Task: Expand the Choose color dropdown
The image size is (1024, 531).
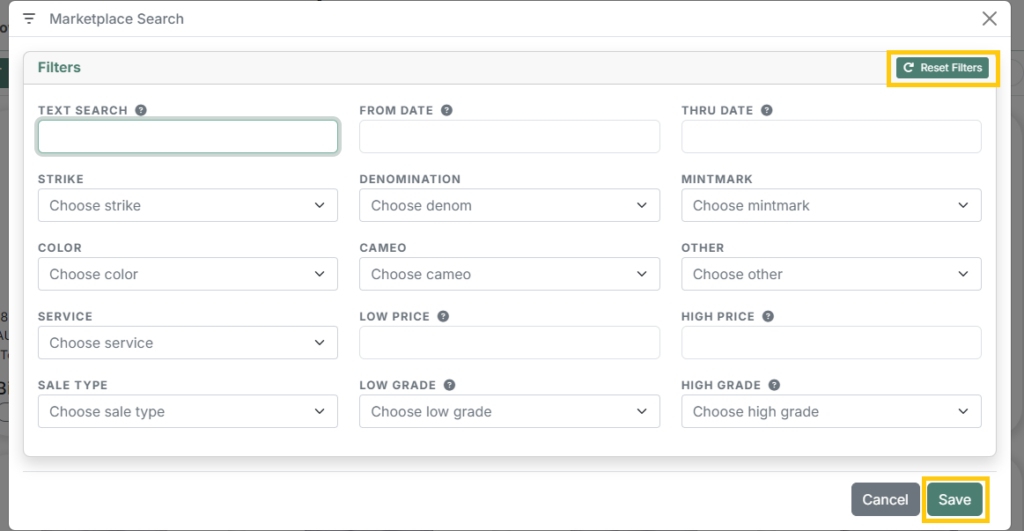Action: click(188, 274)
